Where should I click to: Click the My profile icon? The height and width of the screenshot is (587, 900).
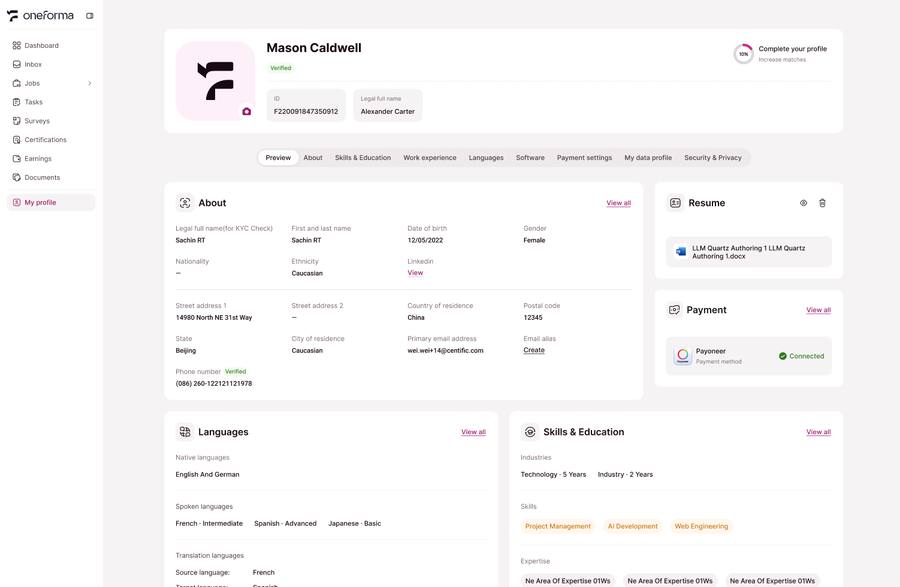pyautogui.click(x=17, y=203)
